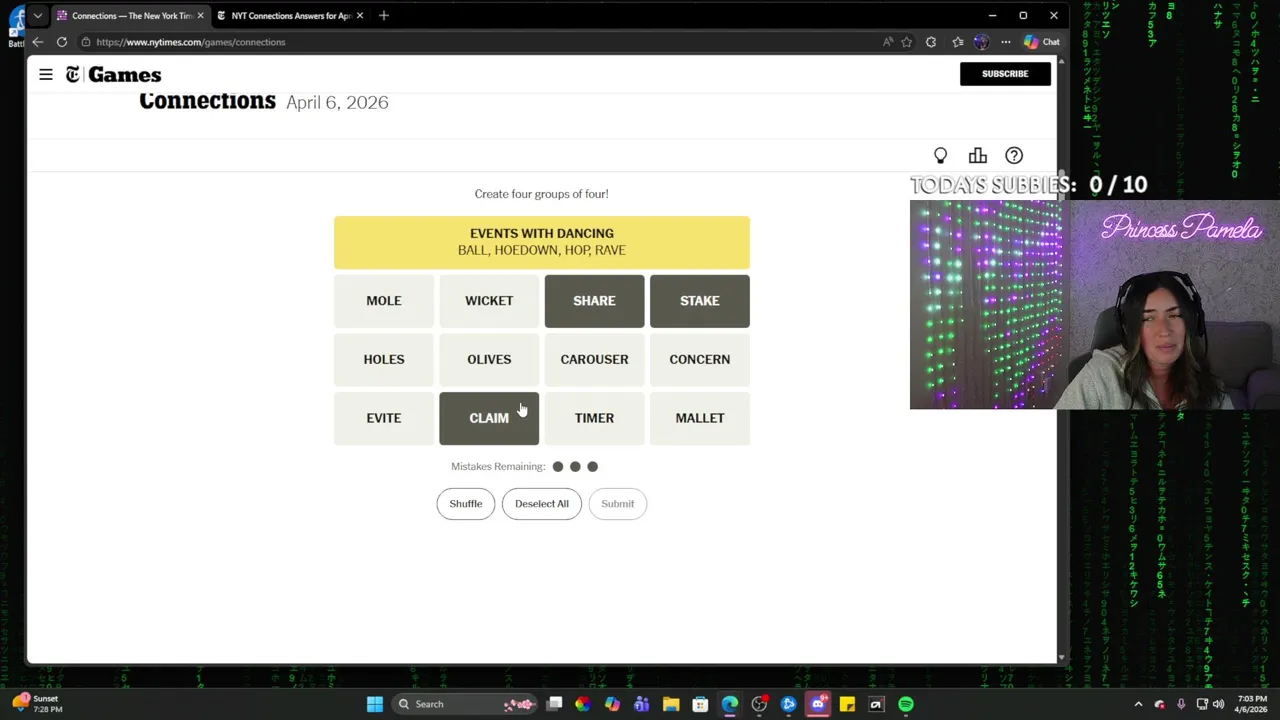Click the browser address bar URL
The height and width of the screenshot is (720, 1280).
click(x=191, y=42)
